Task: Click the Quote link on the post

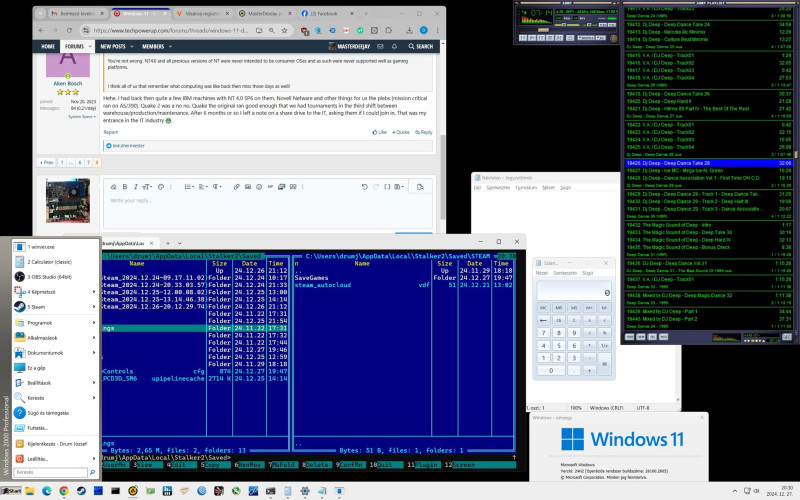Action: [401, 132]
